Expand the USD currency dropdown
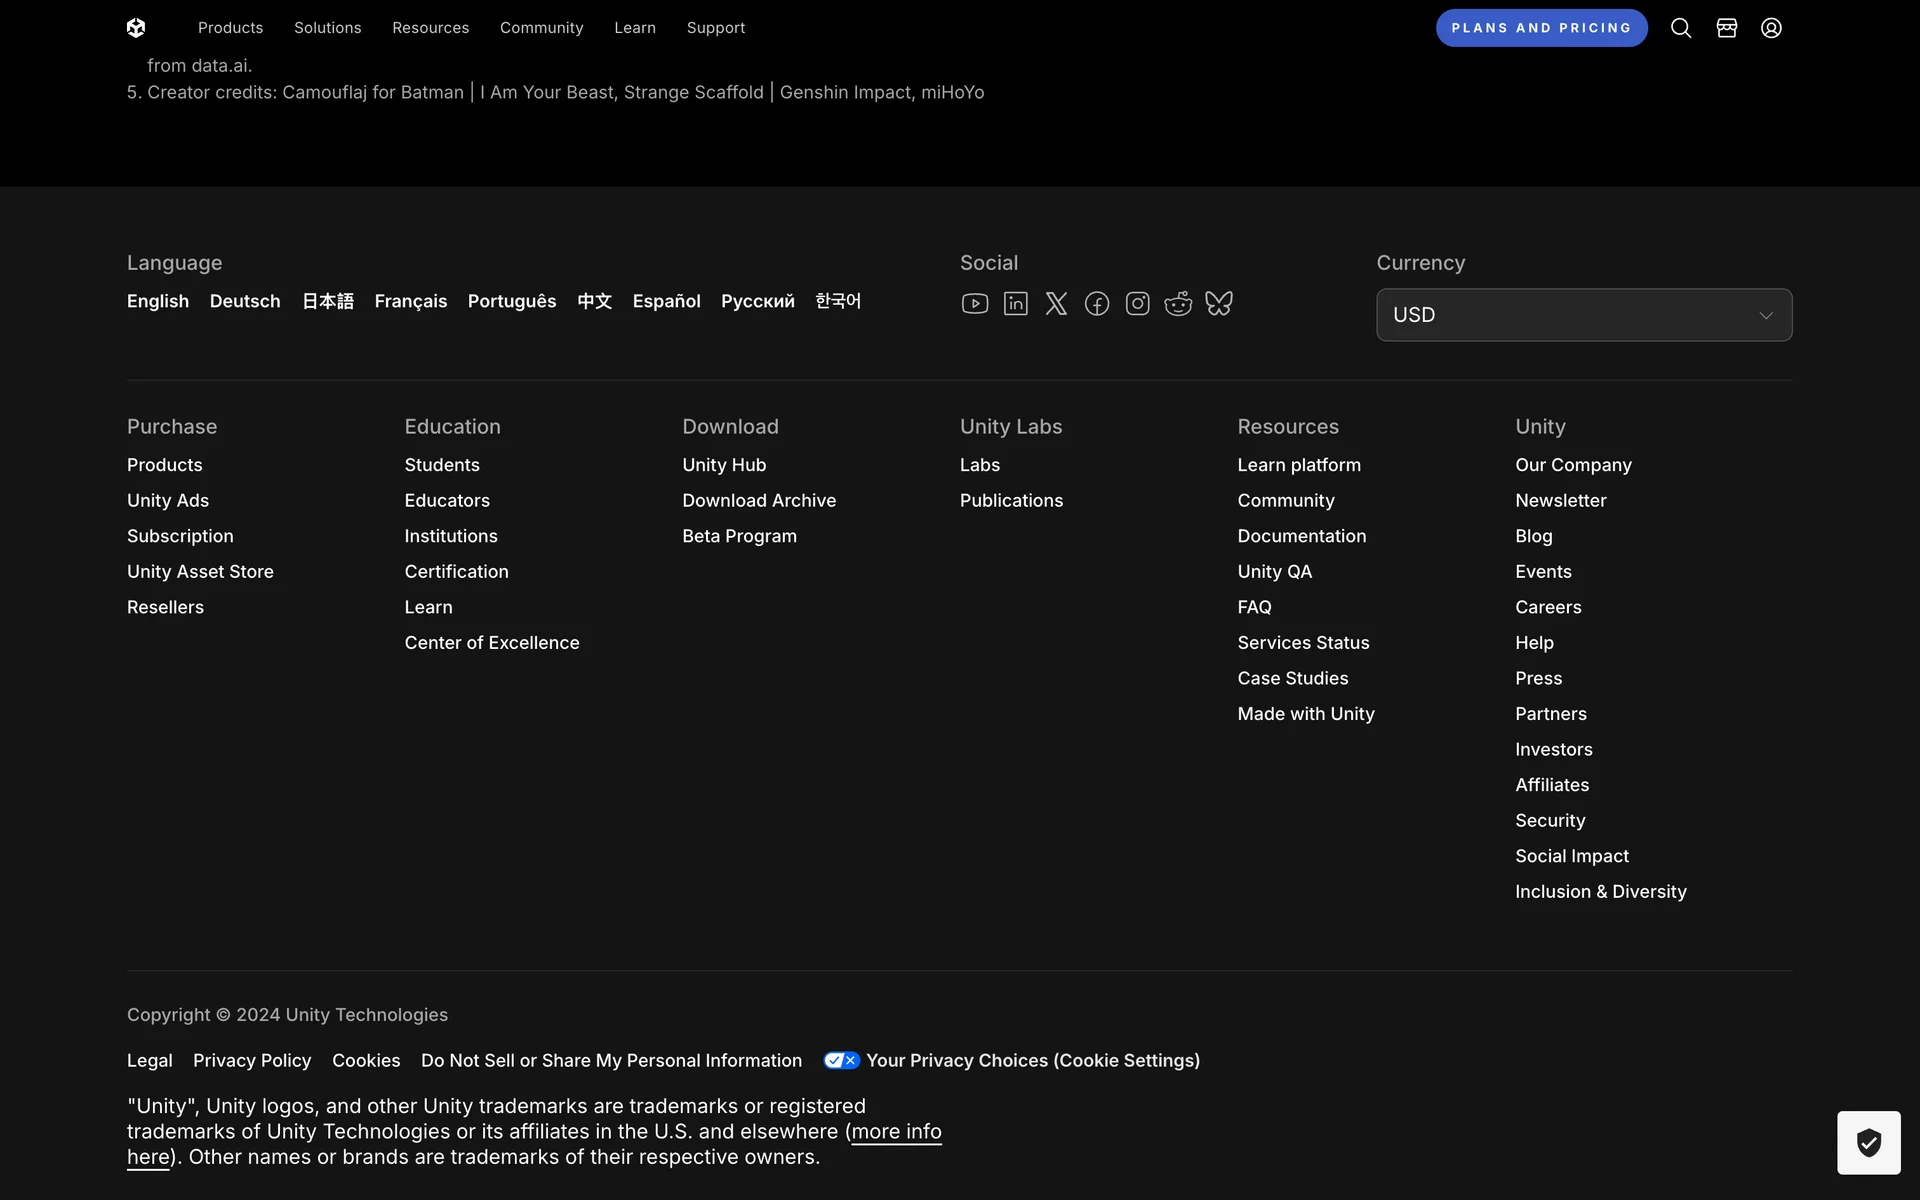 tap(1583, 315)
